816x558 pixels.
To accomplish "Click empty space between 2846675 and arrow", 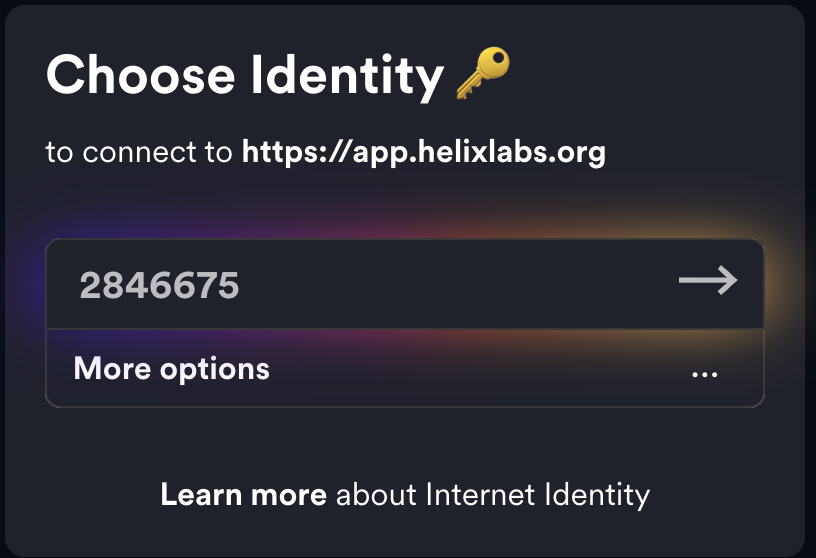I will (450, 285).
